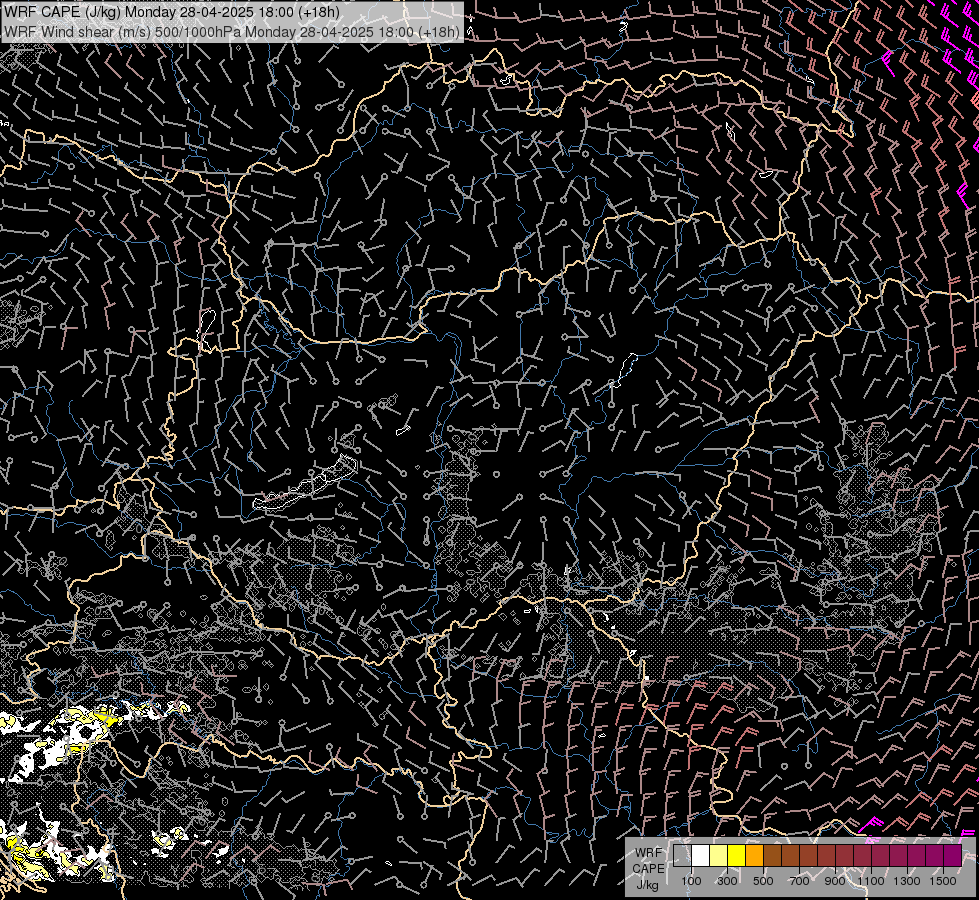Select the bright yellow CAPE legend swatch
This screenshot has width=979, height=900.
(x=737, y=856)
